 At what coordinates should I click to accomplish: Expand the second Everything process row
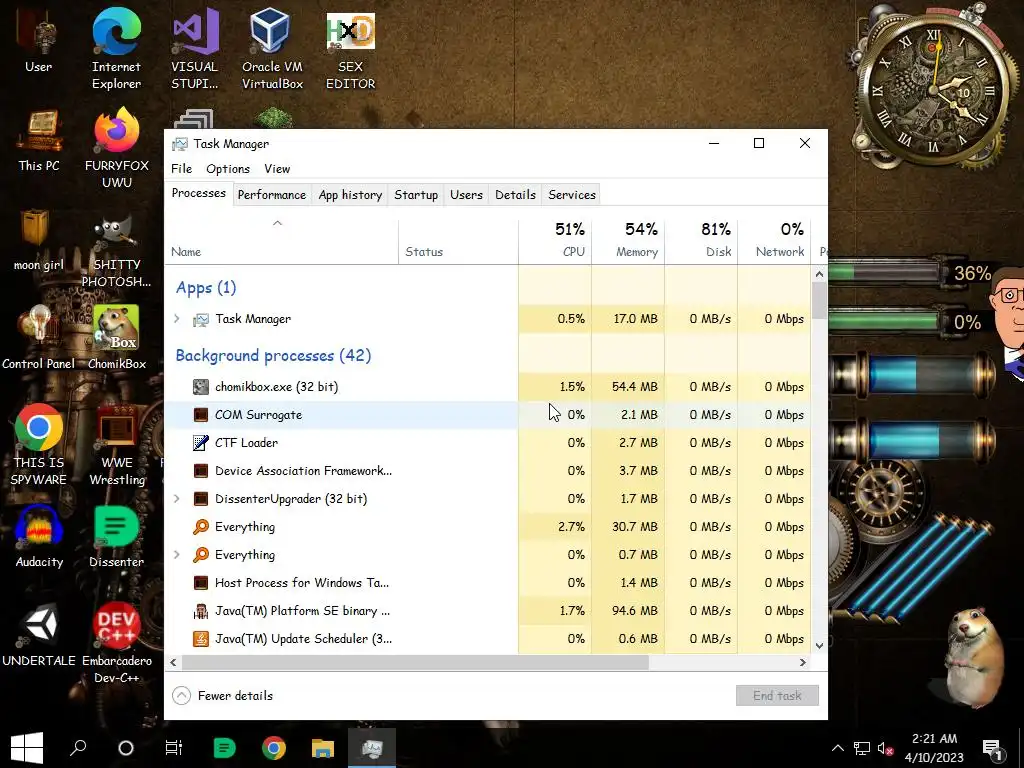click(176, 554)
